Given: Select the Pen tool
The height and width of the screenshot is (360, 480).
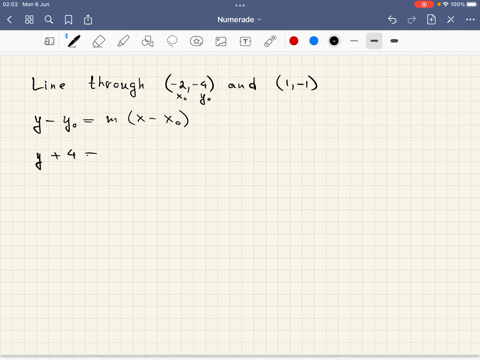Looking at the screenshot, I should [73, 41].
